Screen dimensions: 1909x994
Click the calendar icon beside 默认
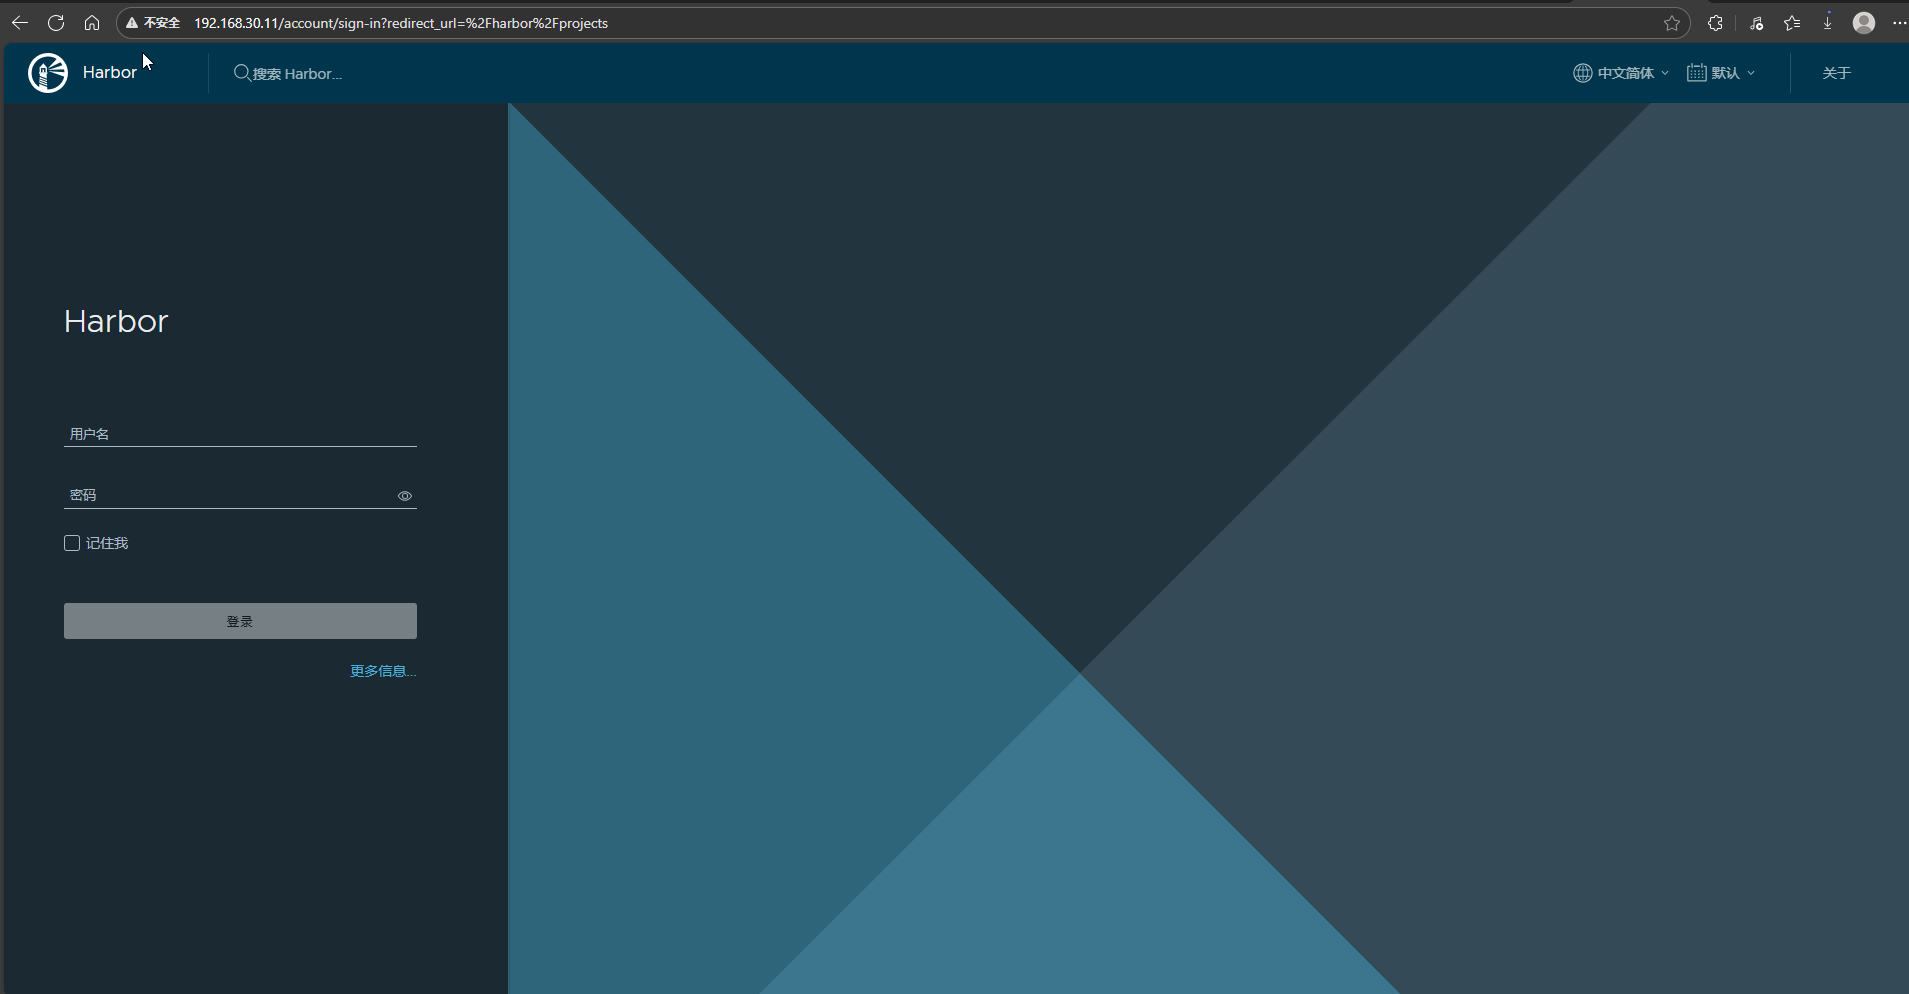point(1697,73)
